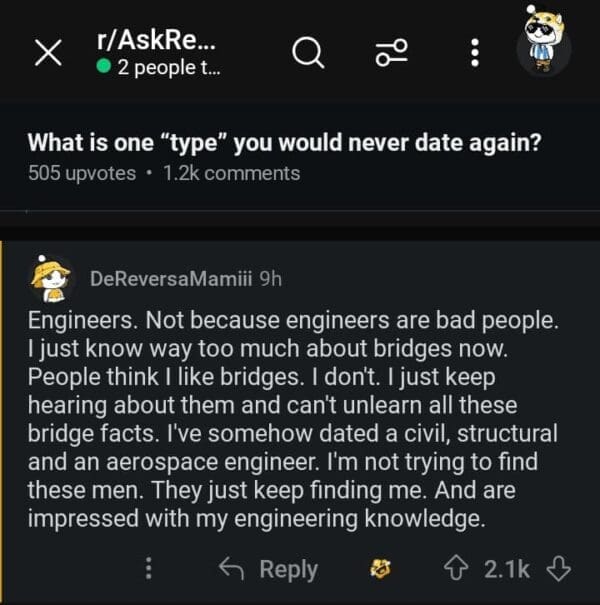Tap the post title about dating types

285,142
